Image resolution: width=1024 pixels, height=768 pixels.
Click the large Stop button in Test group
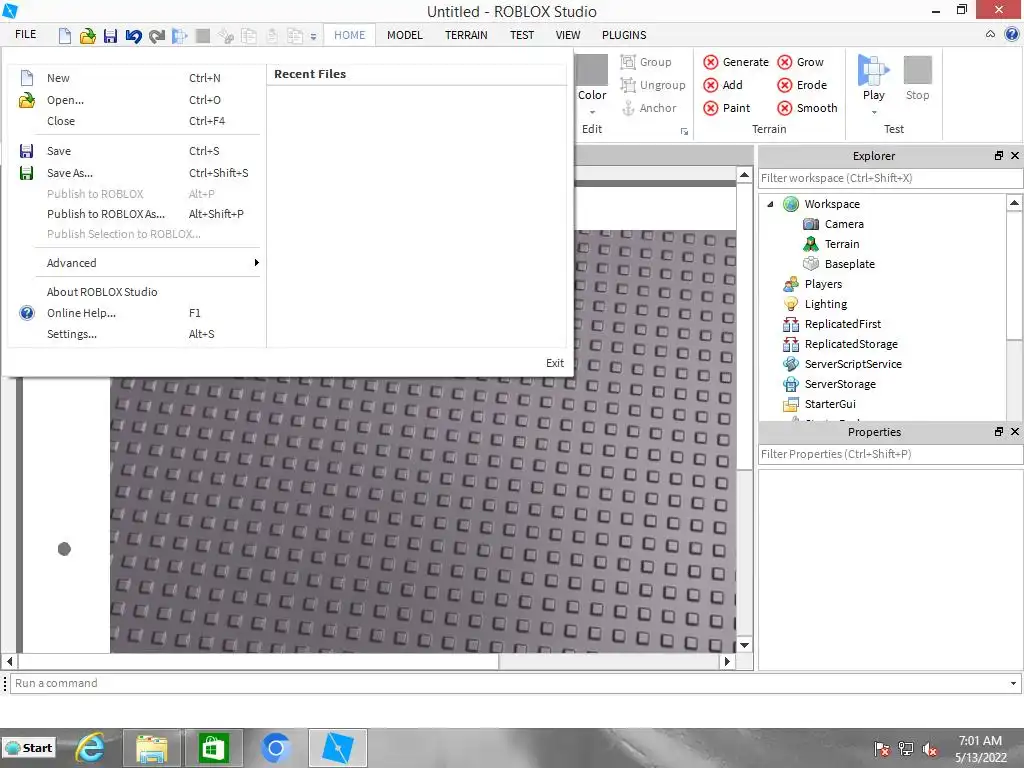pyautogui.click(x=918, y=78)
